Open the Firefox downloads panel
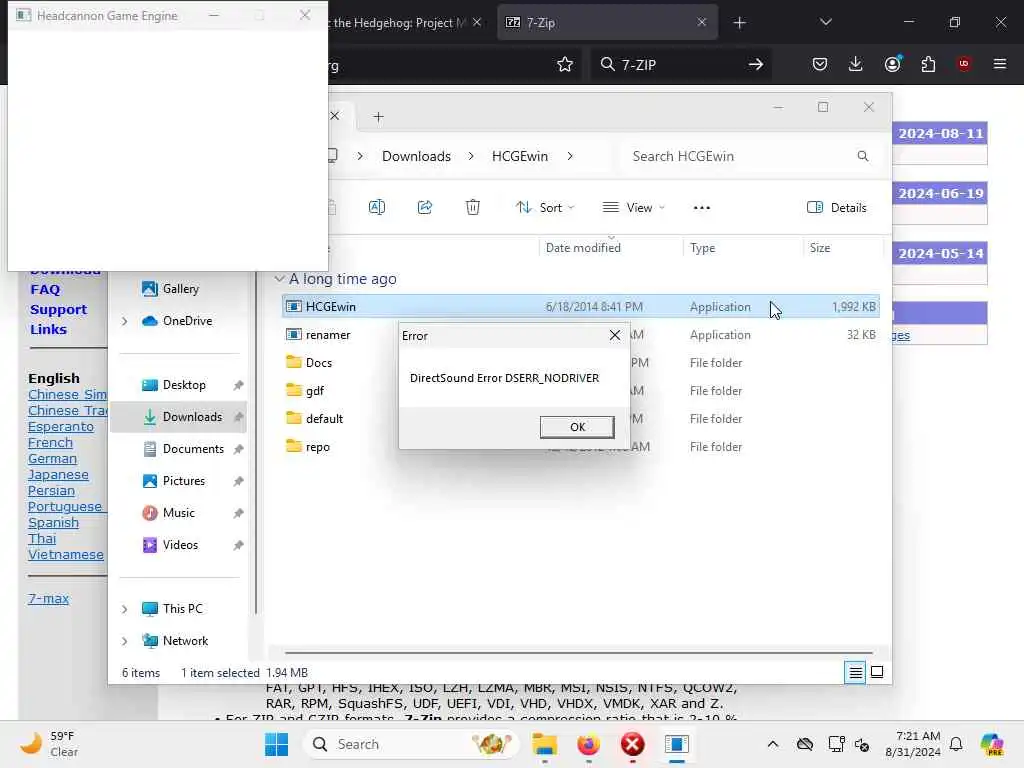This screenshot has height=768, width=1024. tap(856, 64)
